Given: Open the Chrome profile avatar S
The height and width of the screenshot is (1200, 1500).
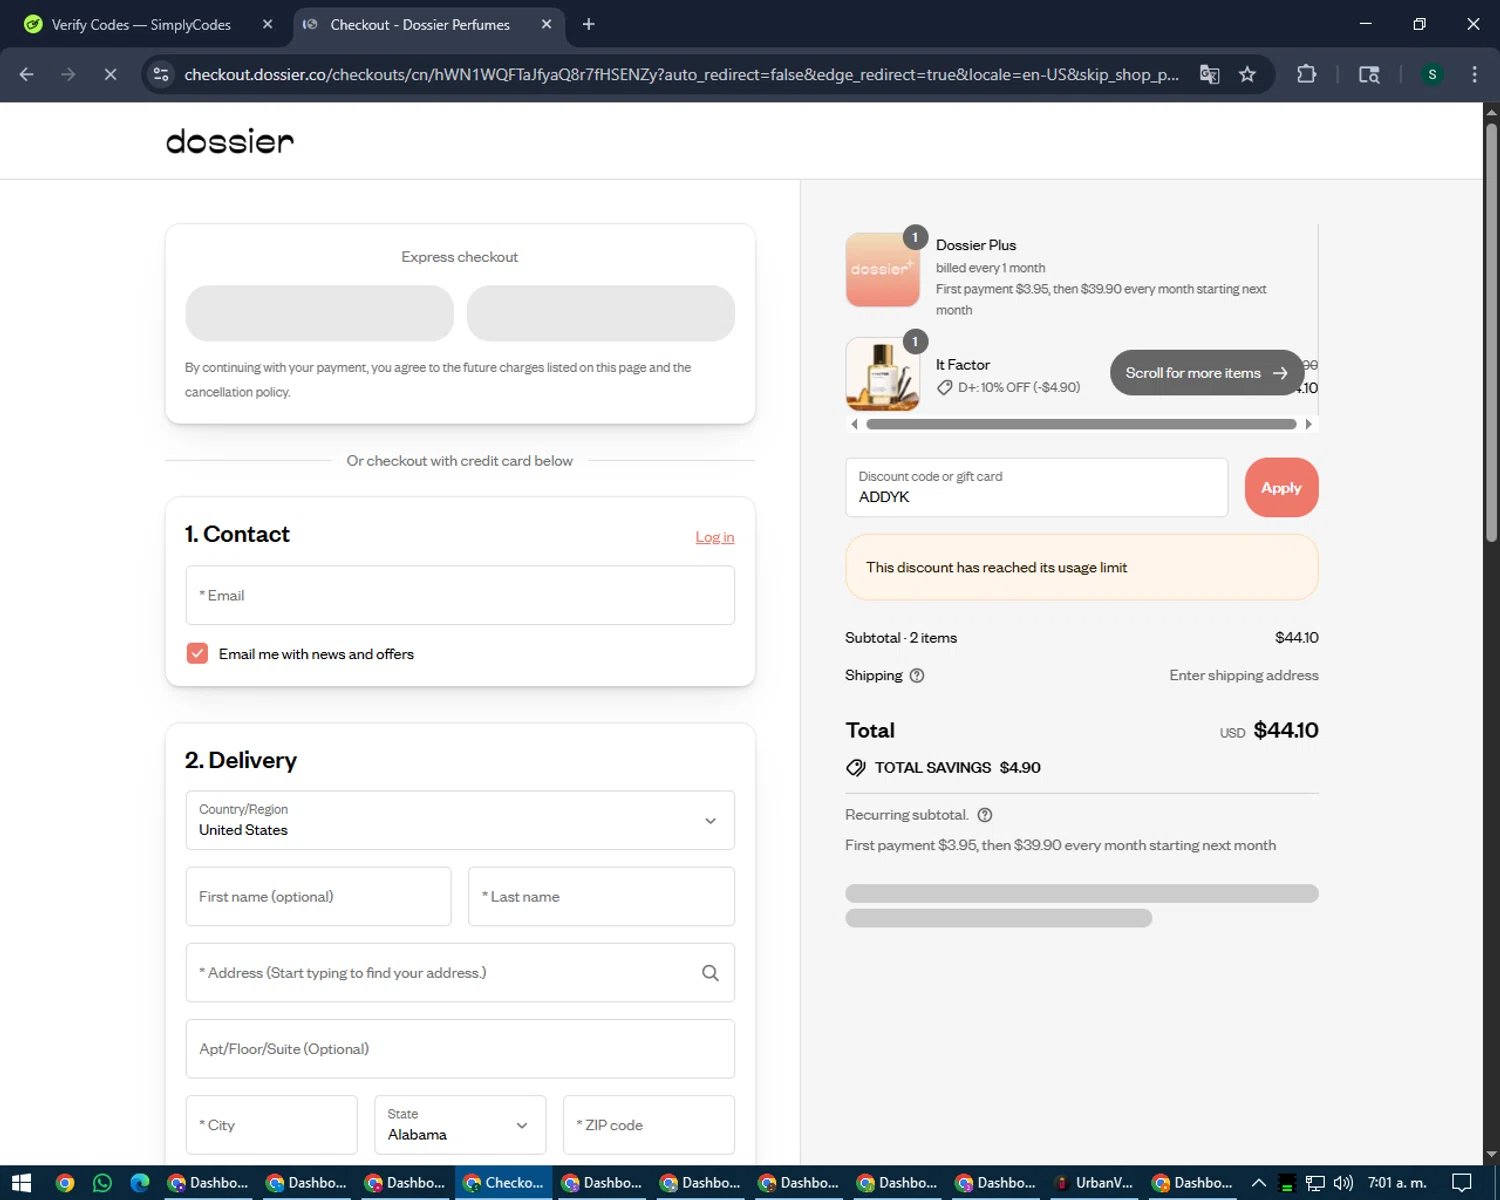Looking at the screenshot, I should click(1432, 74).
